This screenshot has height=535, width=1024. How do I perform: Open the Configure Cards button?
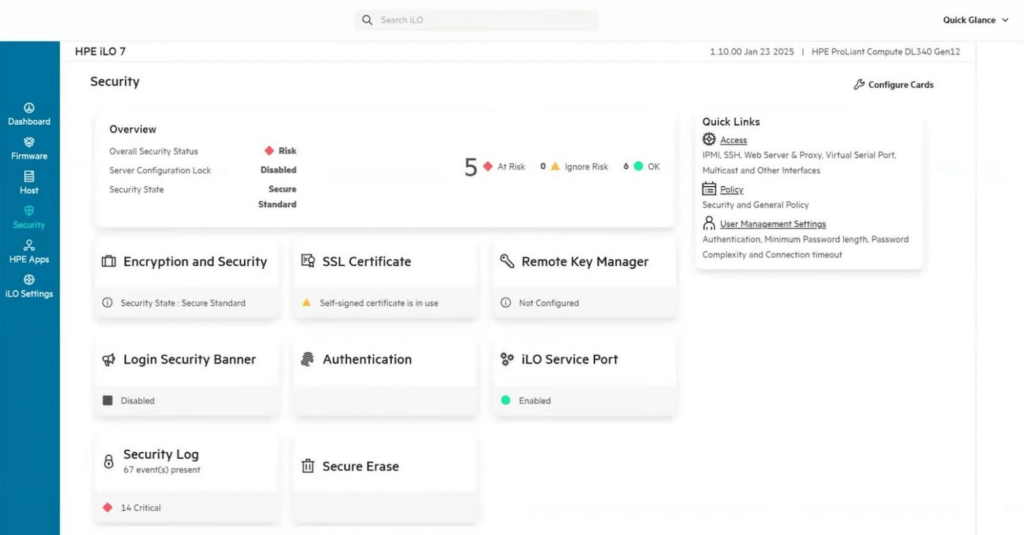coord(893,84)
